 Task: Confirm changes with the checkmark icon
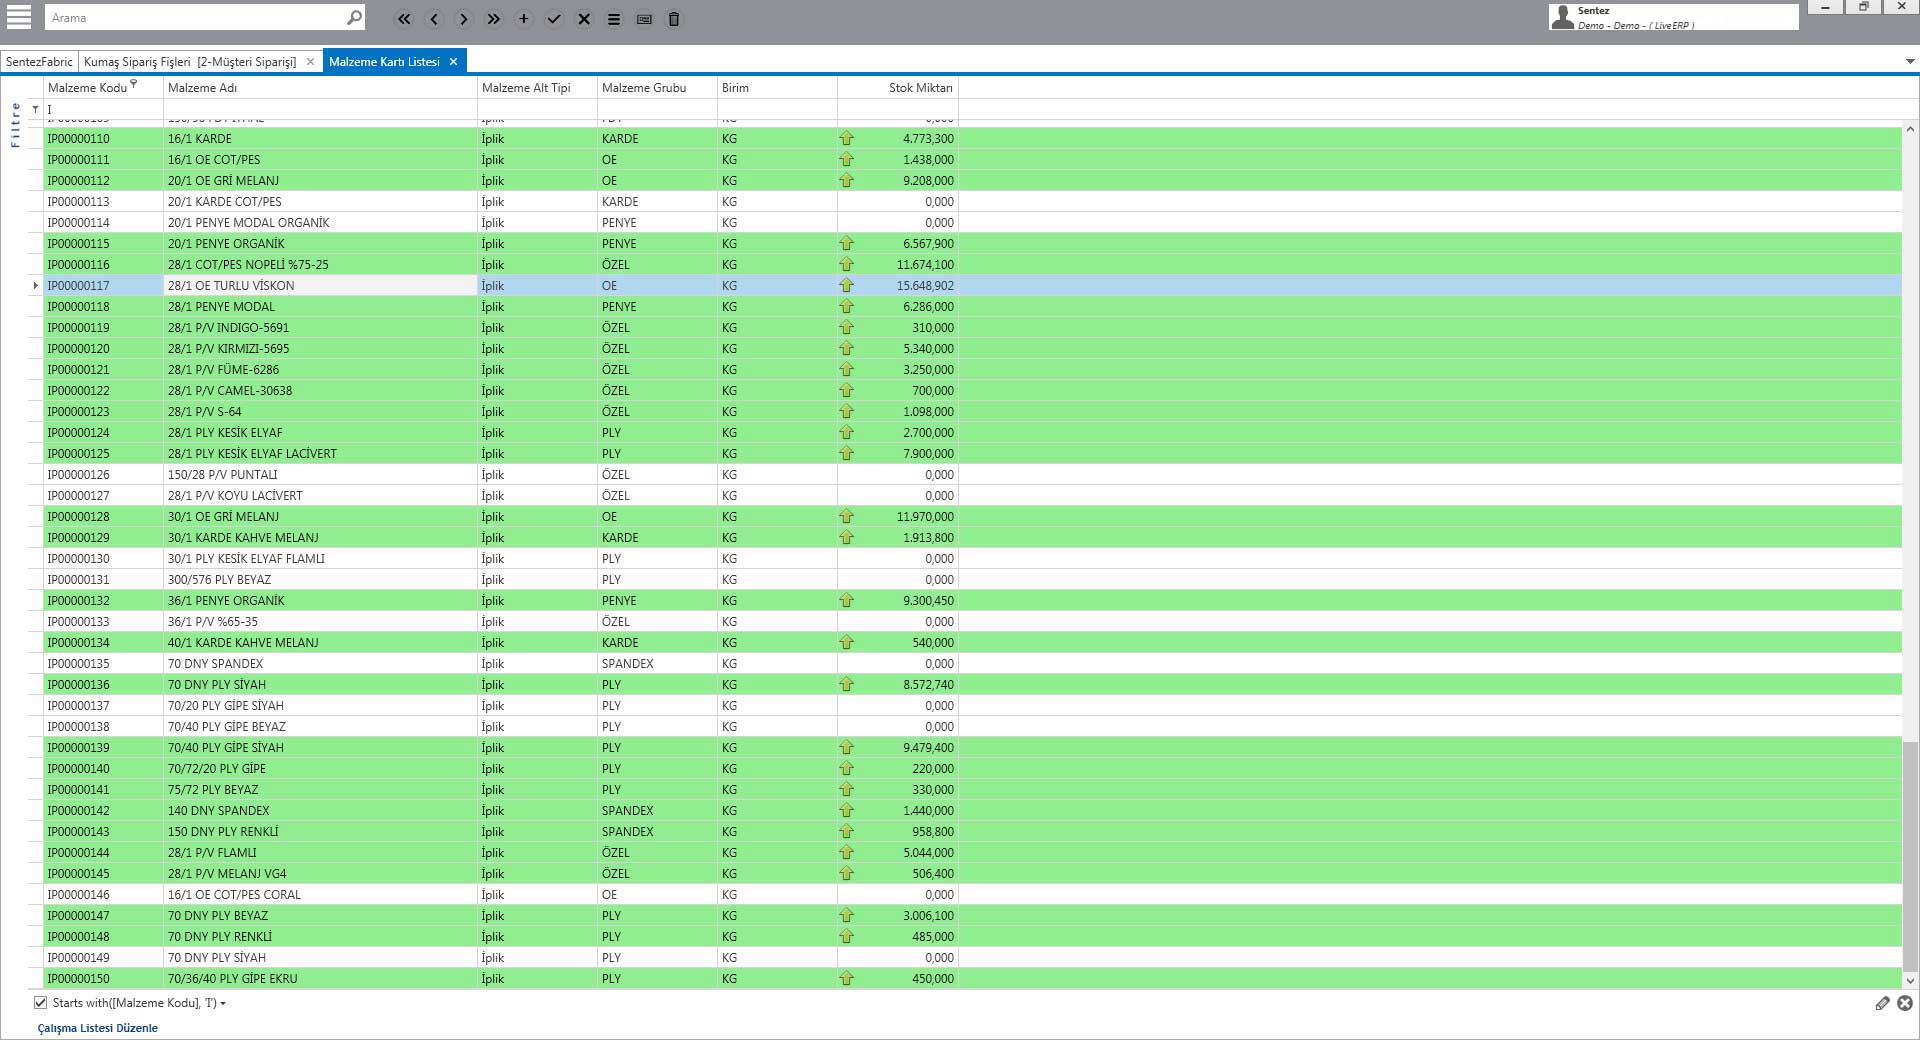[x=554, y=19]
